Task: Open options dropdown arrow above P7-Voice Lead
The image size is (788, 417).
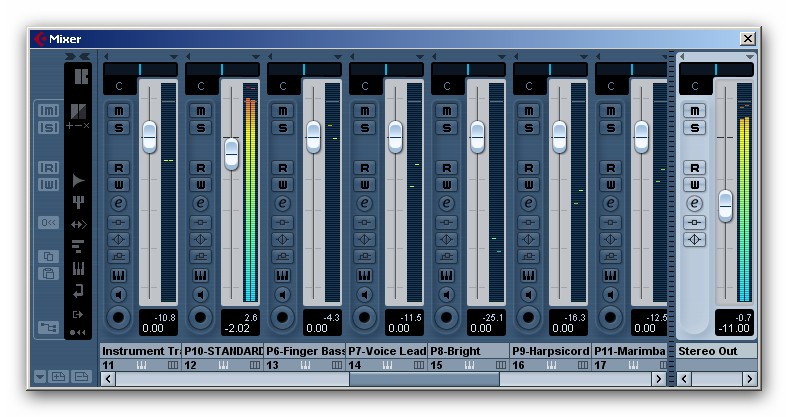Action: pyautogui.click(x=419, y=57)
